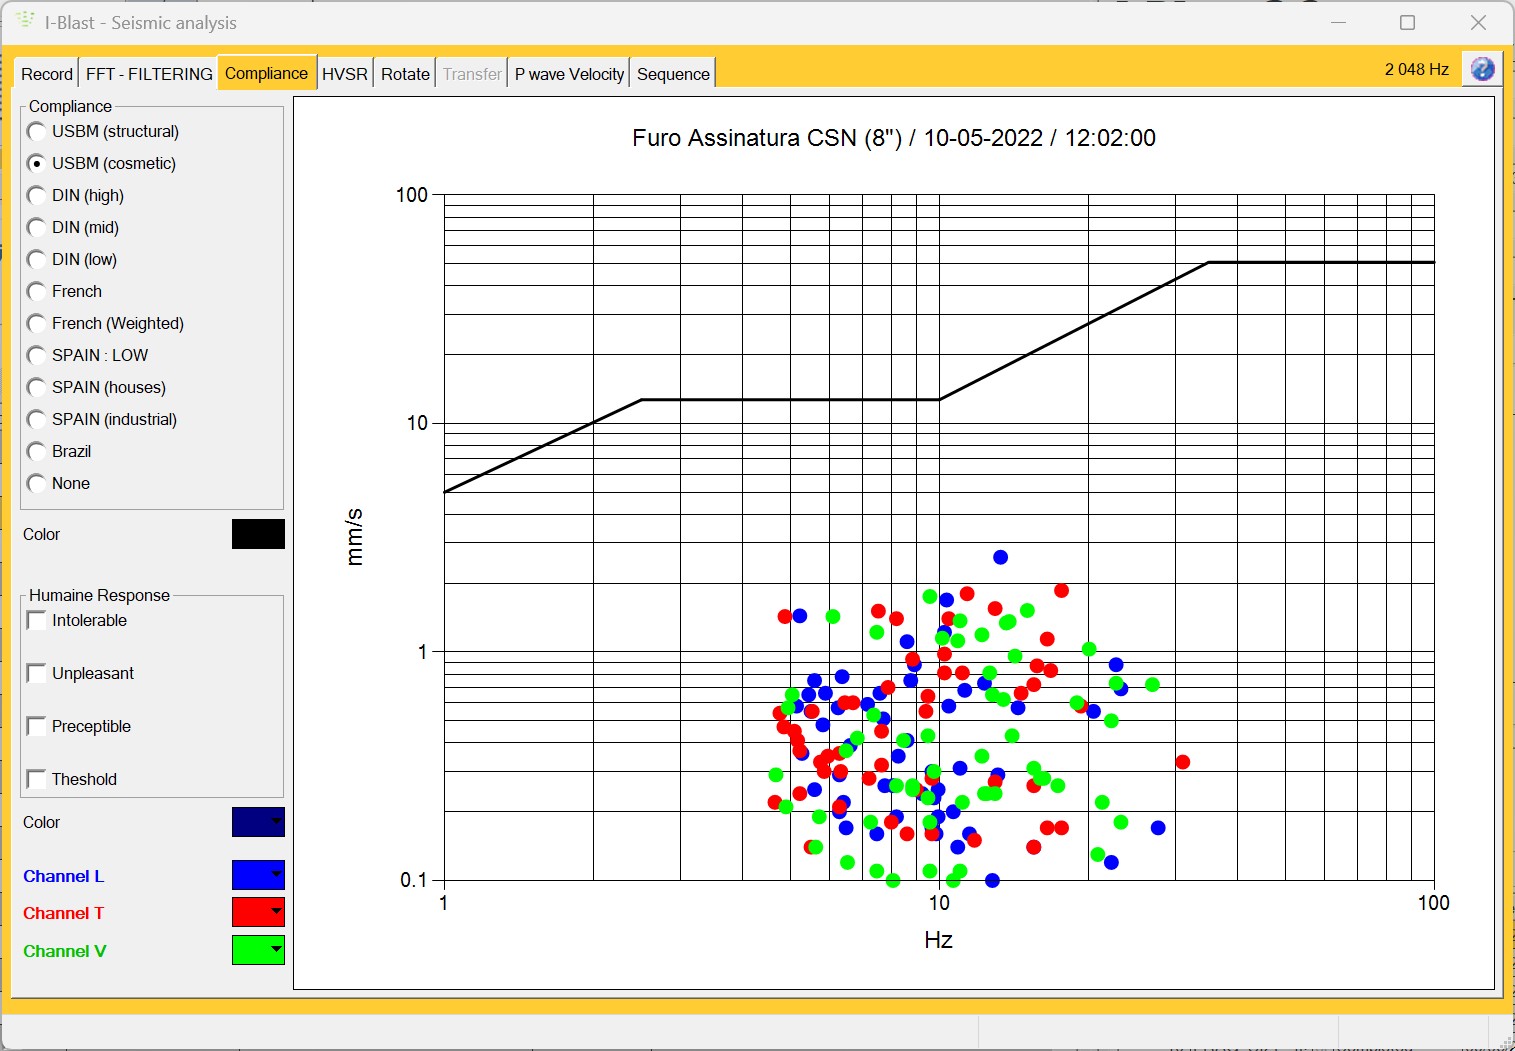
Task: Select USBM (structural) compliance option
Action: tap(37, 131)
